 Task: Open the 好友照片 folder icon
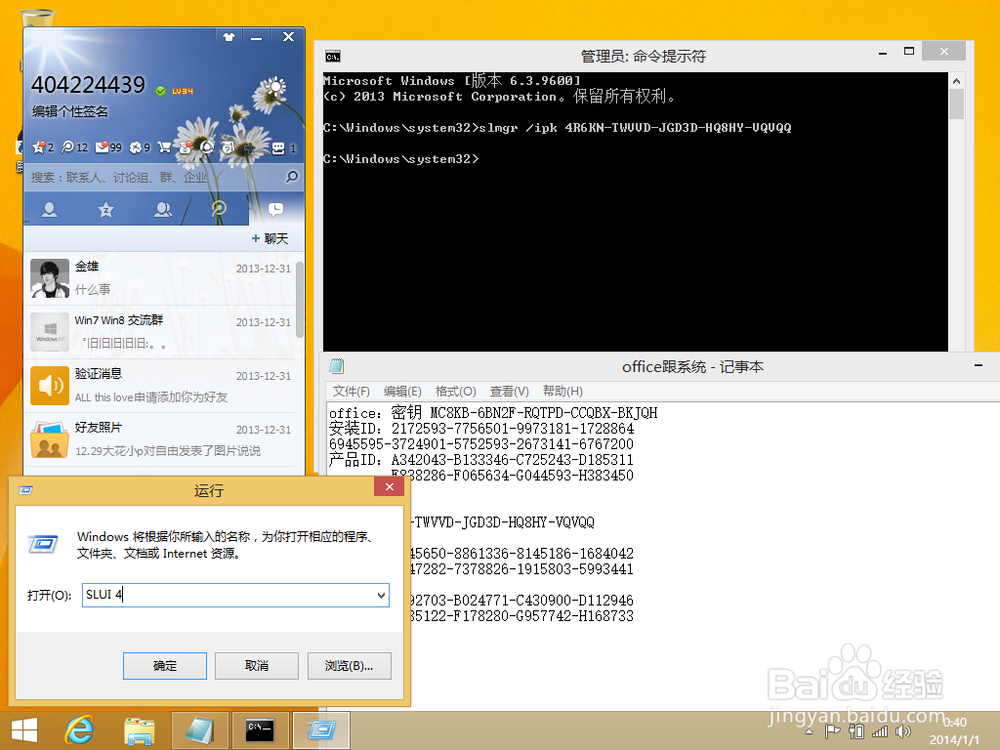point(50,439)
